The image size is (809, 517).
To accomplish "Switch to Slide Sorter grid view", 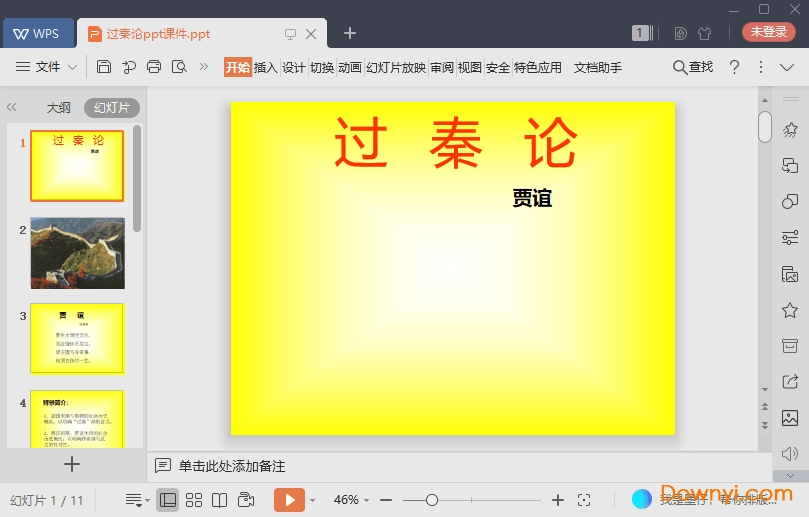I will coord(194,500).
